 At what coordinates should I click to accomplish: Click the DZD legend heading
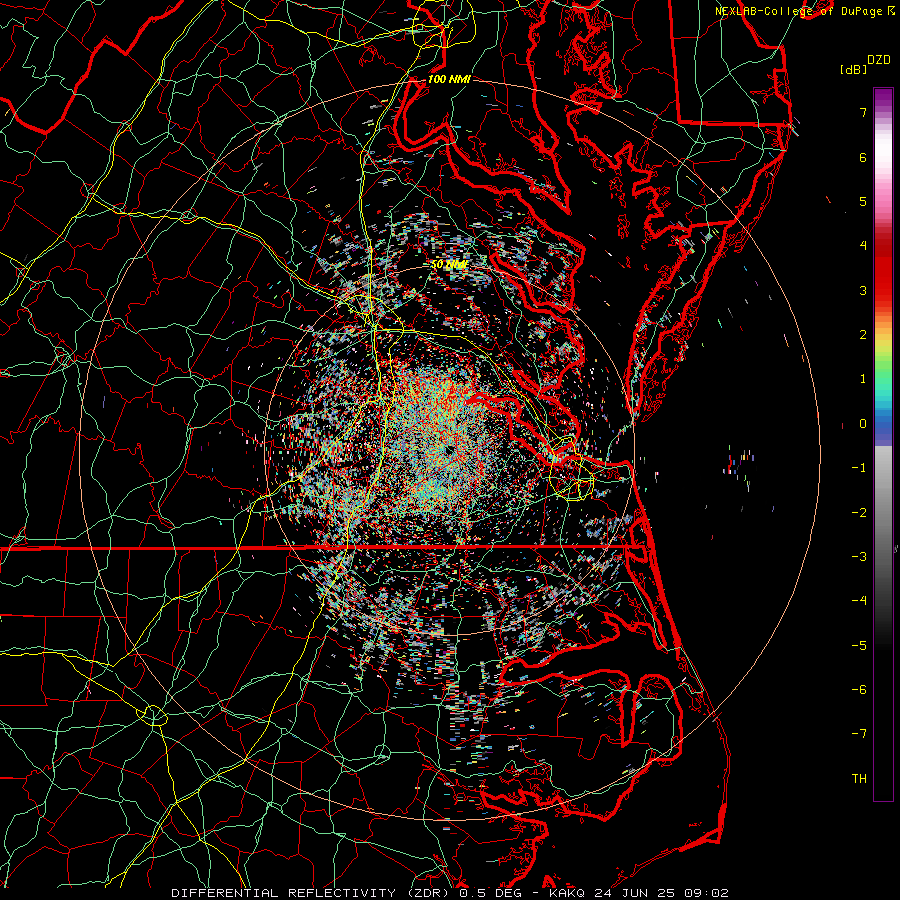coord(878,60)
